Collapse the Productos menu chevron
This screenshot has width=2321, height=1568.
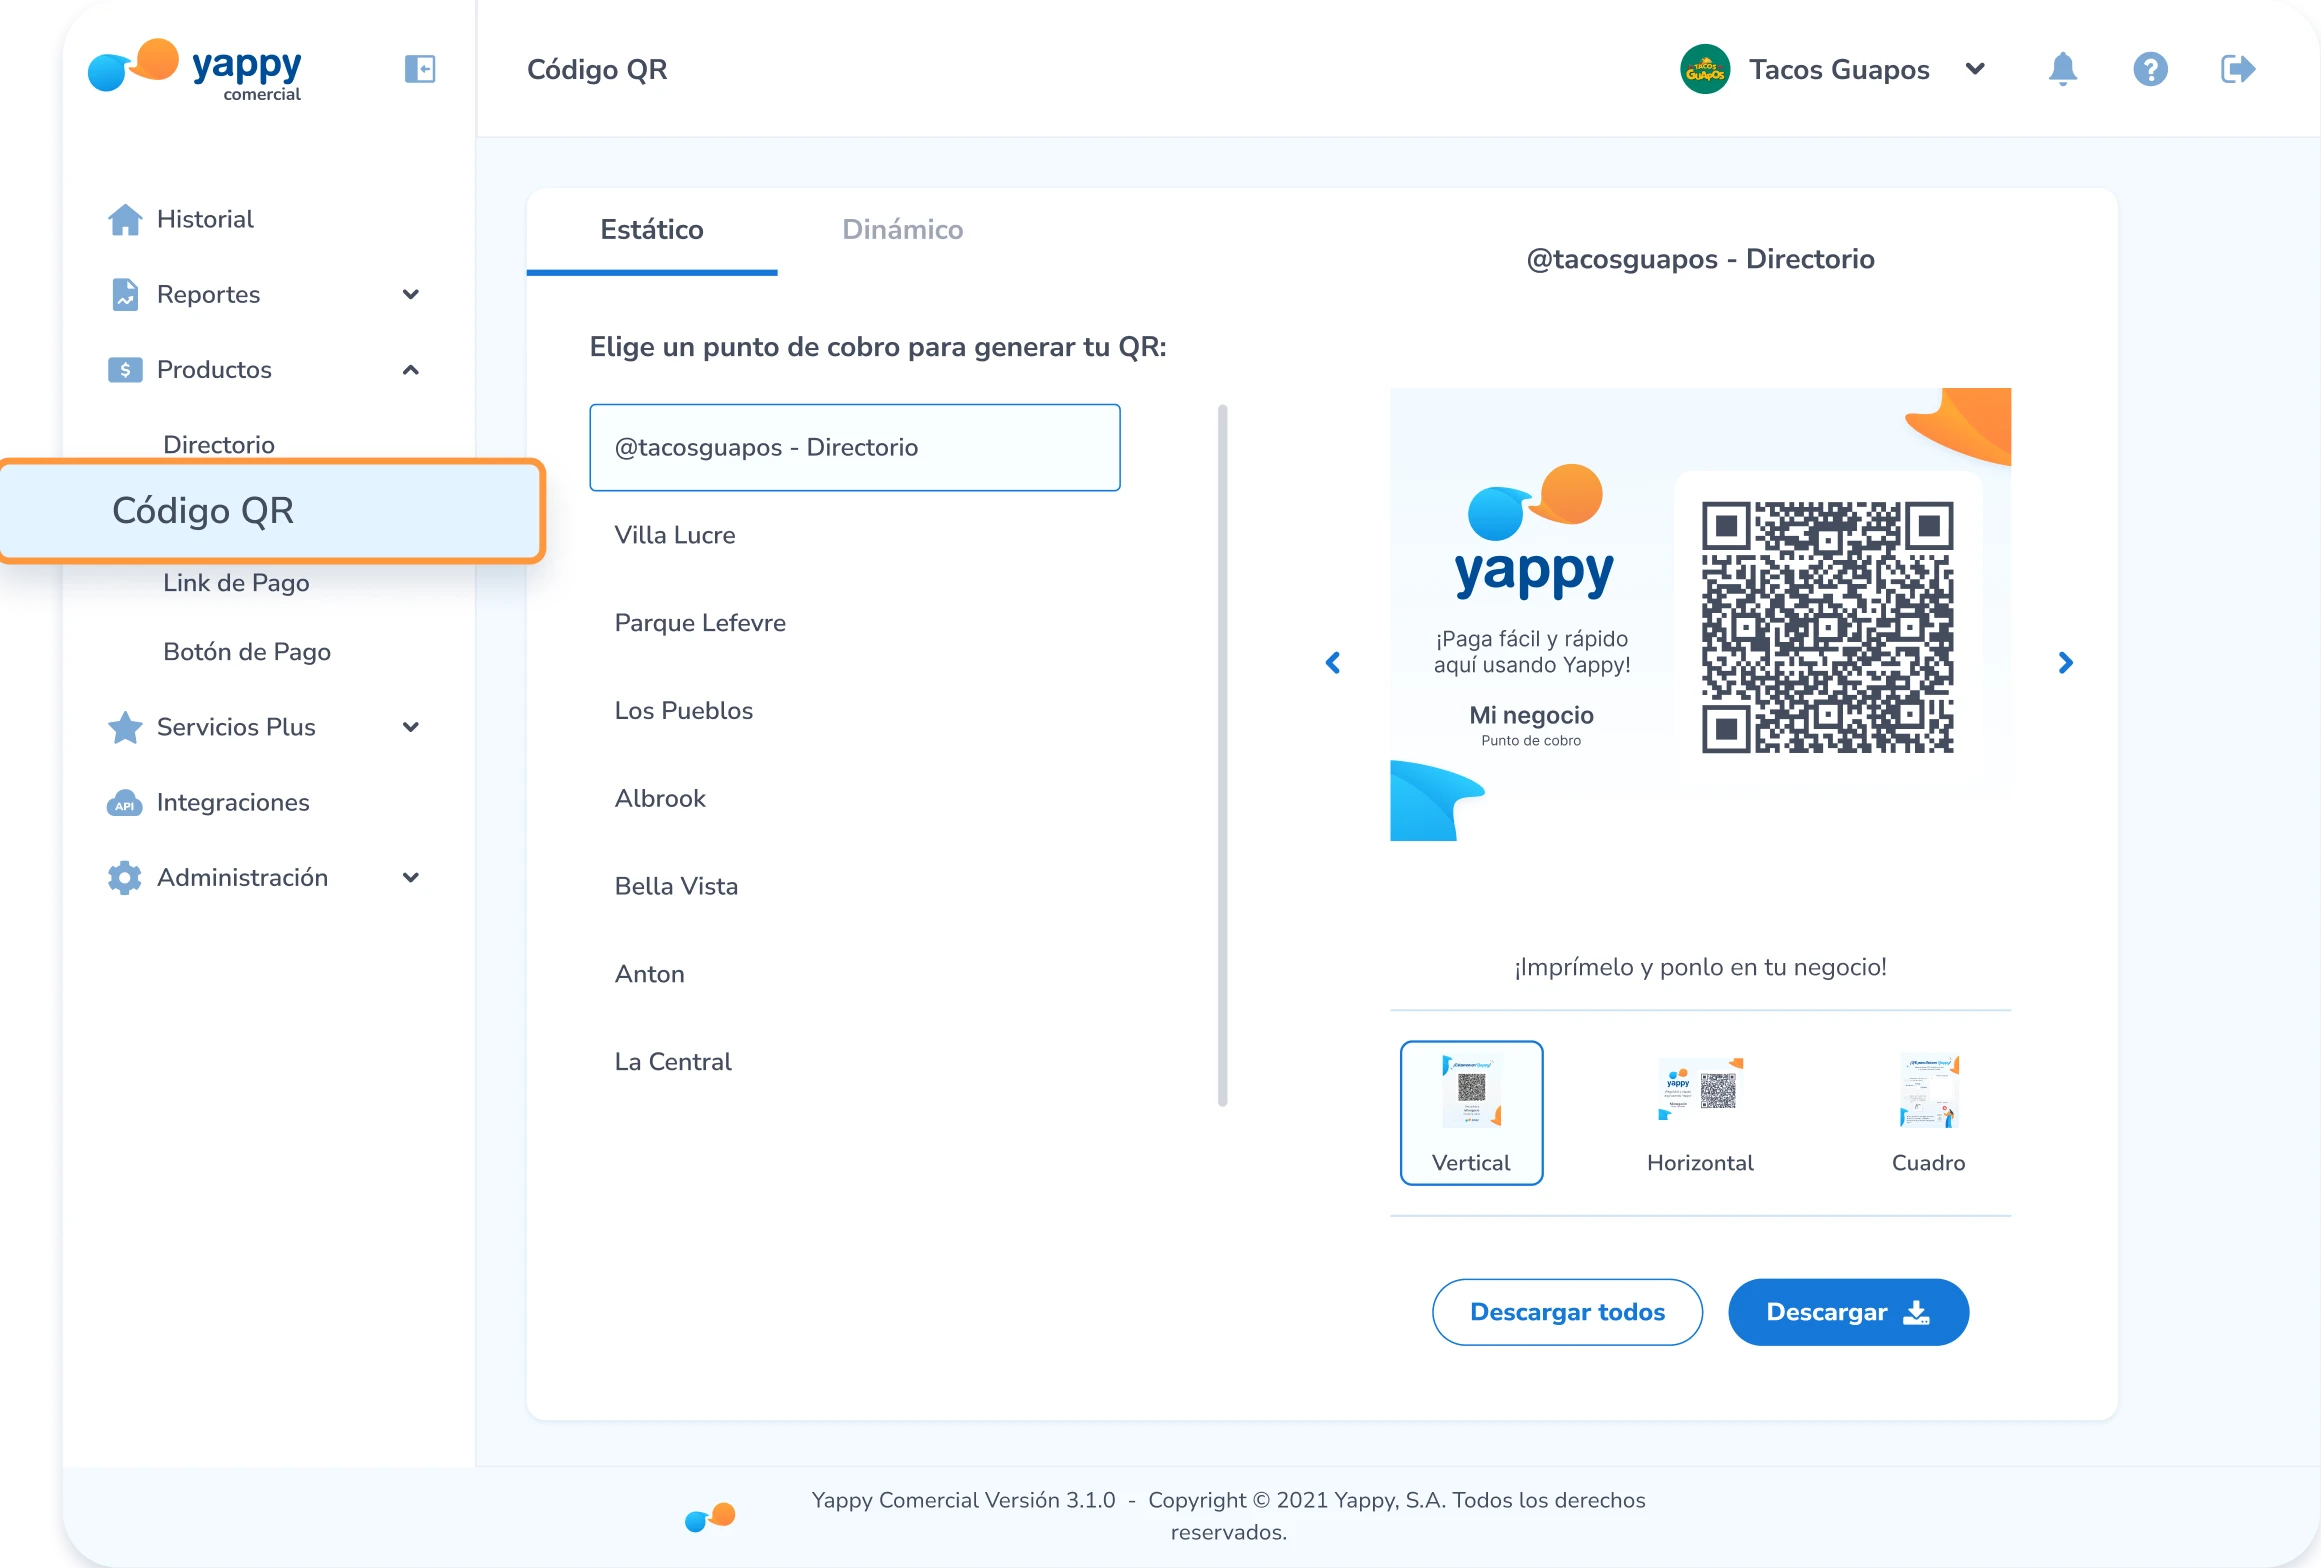pyautogui.click(x=410, y=370)
